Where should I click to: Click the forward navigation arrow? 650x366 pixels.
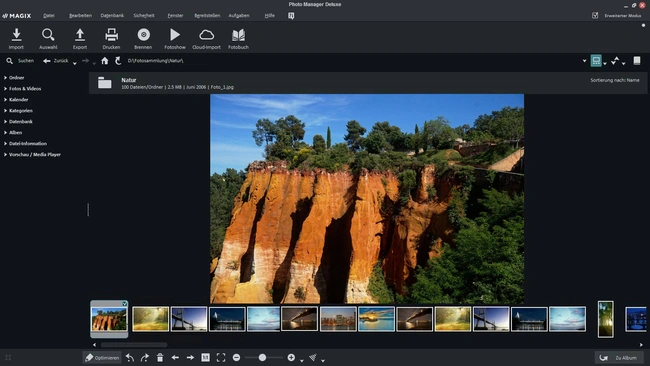point(85,61)
